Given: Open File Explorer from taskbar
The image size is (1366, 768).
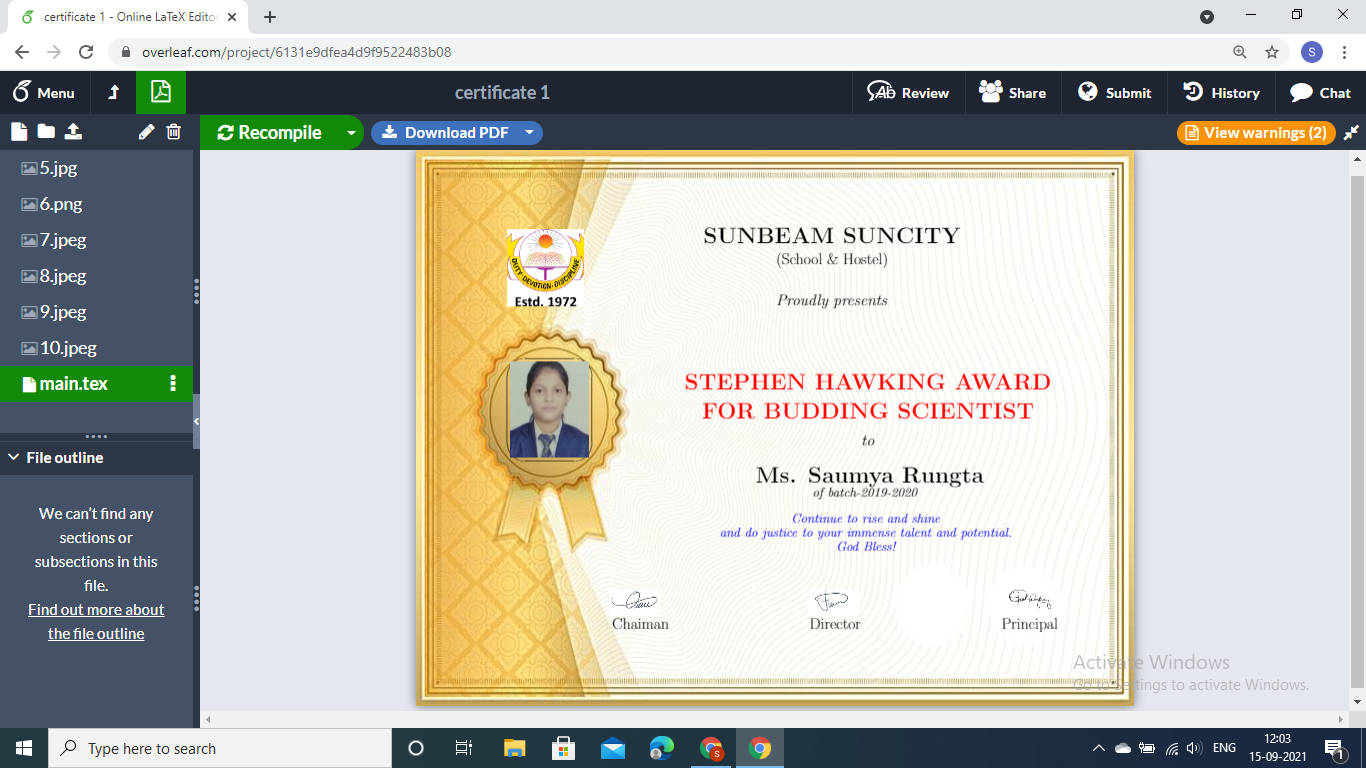Looking at the screenshot, I should click(x=514, y=748).
